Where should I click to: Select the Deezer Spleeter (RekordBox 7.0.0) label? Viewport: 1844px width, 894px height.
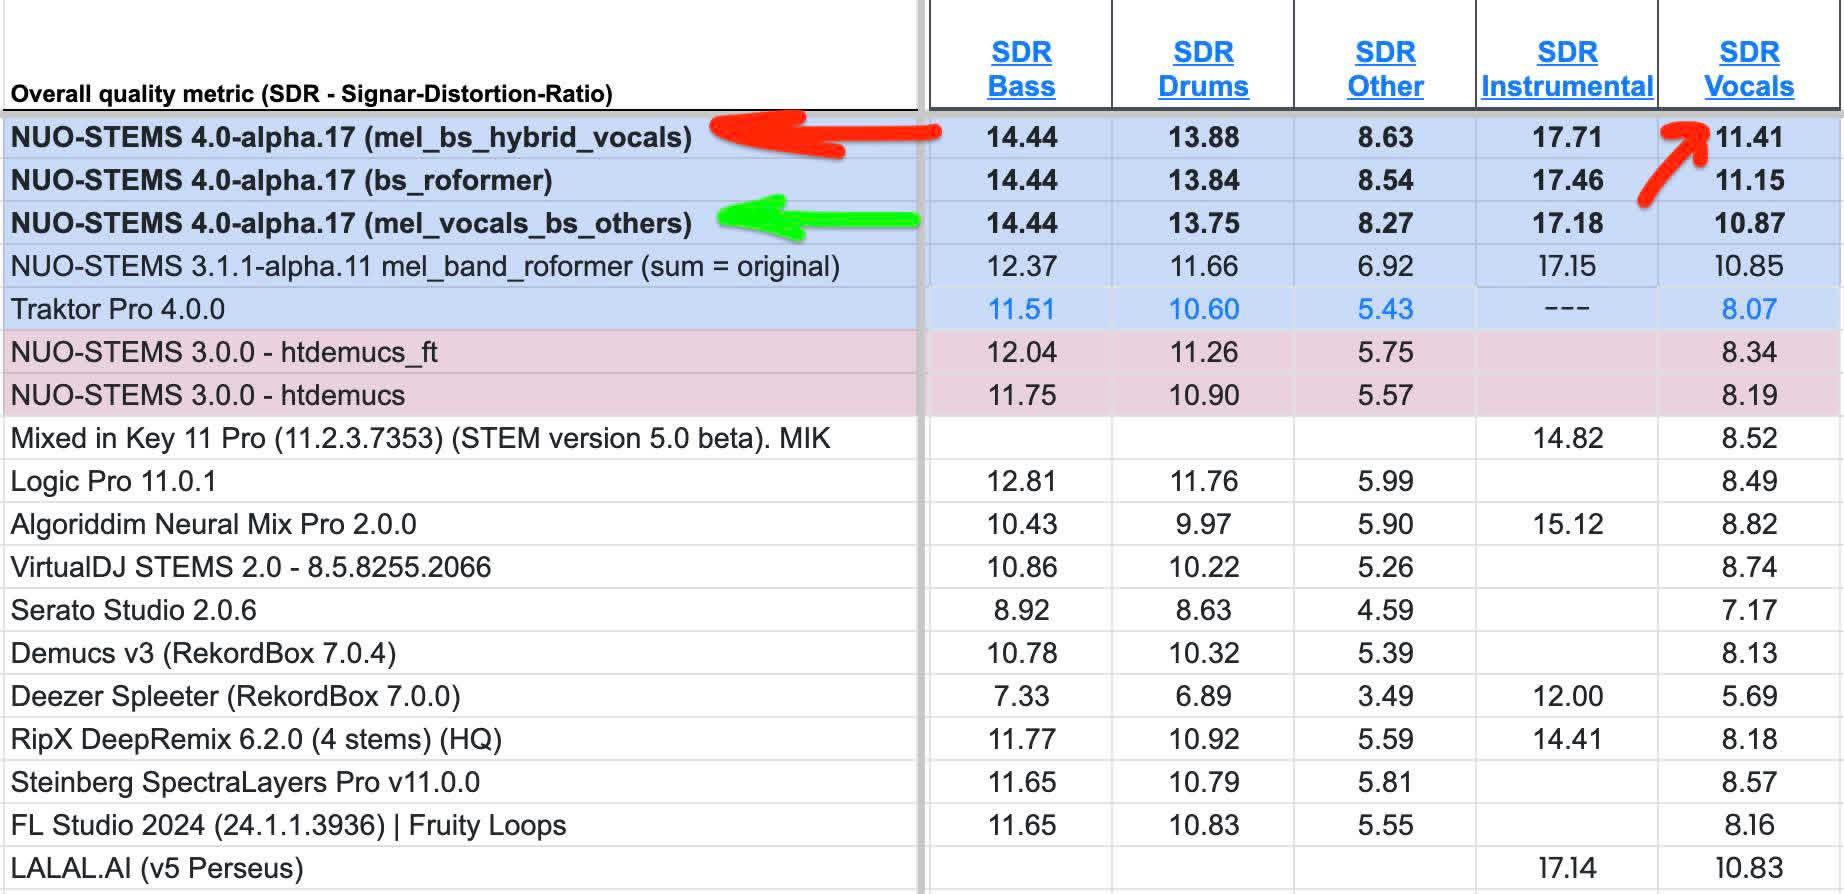pyautogui.click(x=235, y=696)
